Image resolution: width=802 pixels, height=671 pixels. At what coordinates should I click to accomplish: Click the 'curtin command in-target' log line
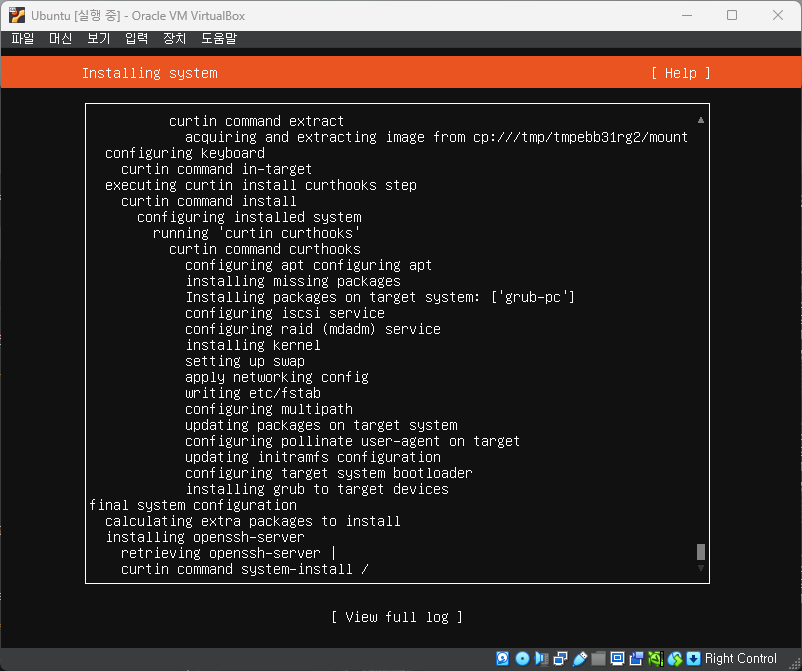(216, 169)
